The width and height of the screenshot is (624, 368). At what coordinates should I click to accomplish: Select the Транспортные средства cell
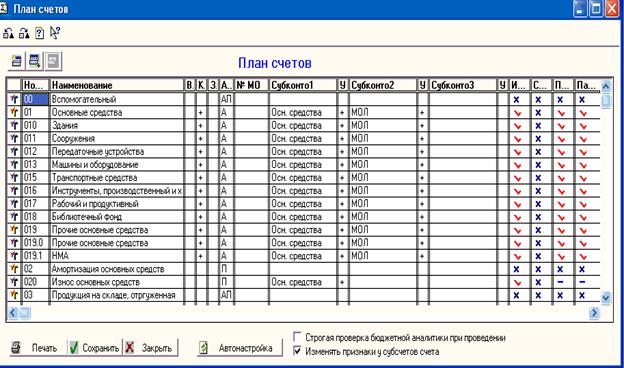[x=117, y=178]
